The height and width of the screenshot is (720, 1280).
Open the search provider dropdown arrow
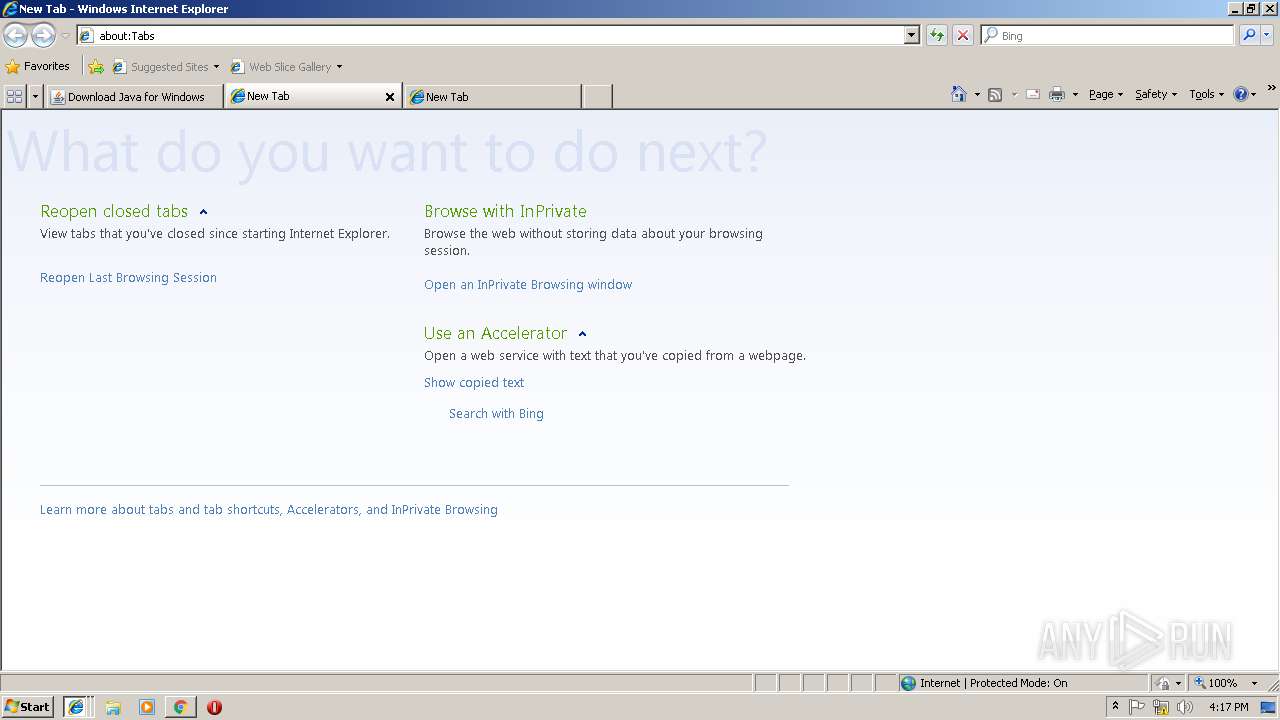click(1266, 35)
